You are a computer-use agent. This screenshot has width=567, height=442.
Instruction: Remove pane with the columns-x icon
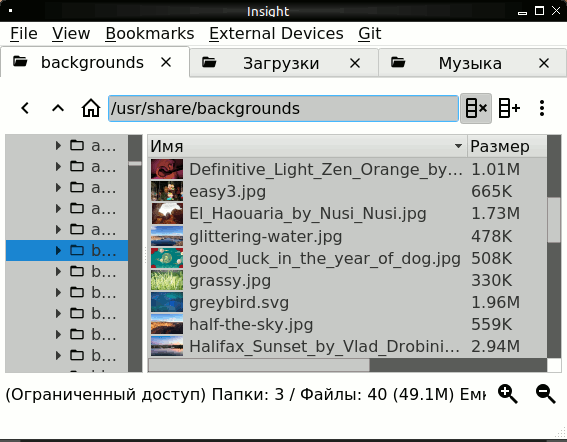[476, 108]
